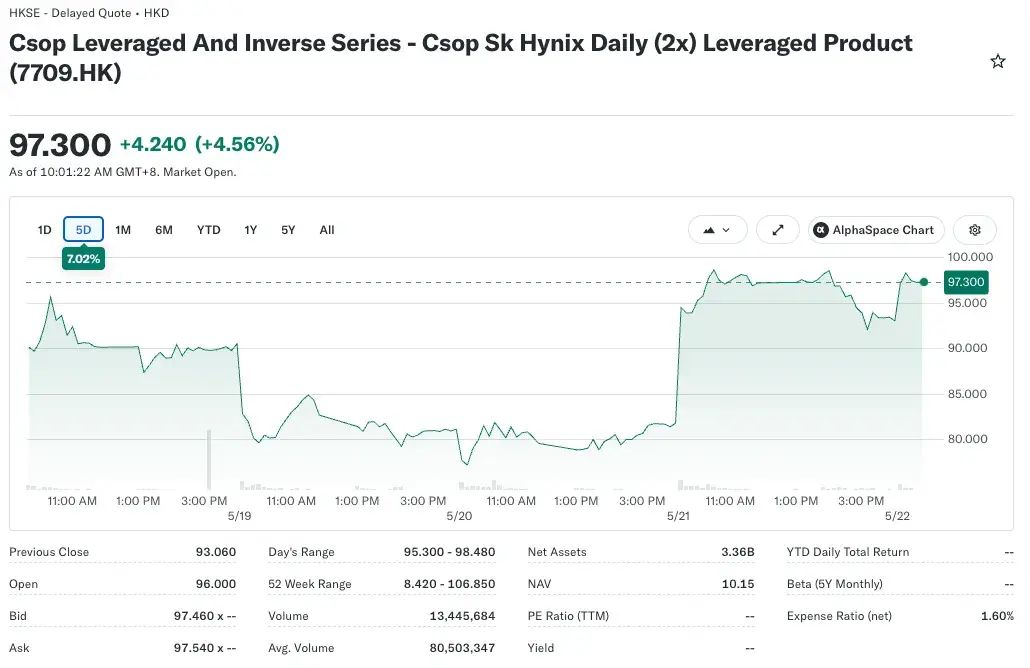The height and width of the screenshot is (668, 1030).
Task: Click the 97.300 current price marker on chart
Action: click(966, 282)
